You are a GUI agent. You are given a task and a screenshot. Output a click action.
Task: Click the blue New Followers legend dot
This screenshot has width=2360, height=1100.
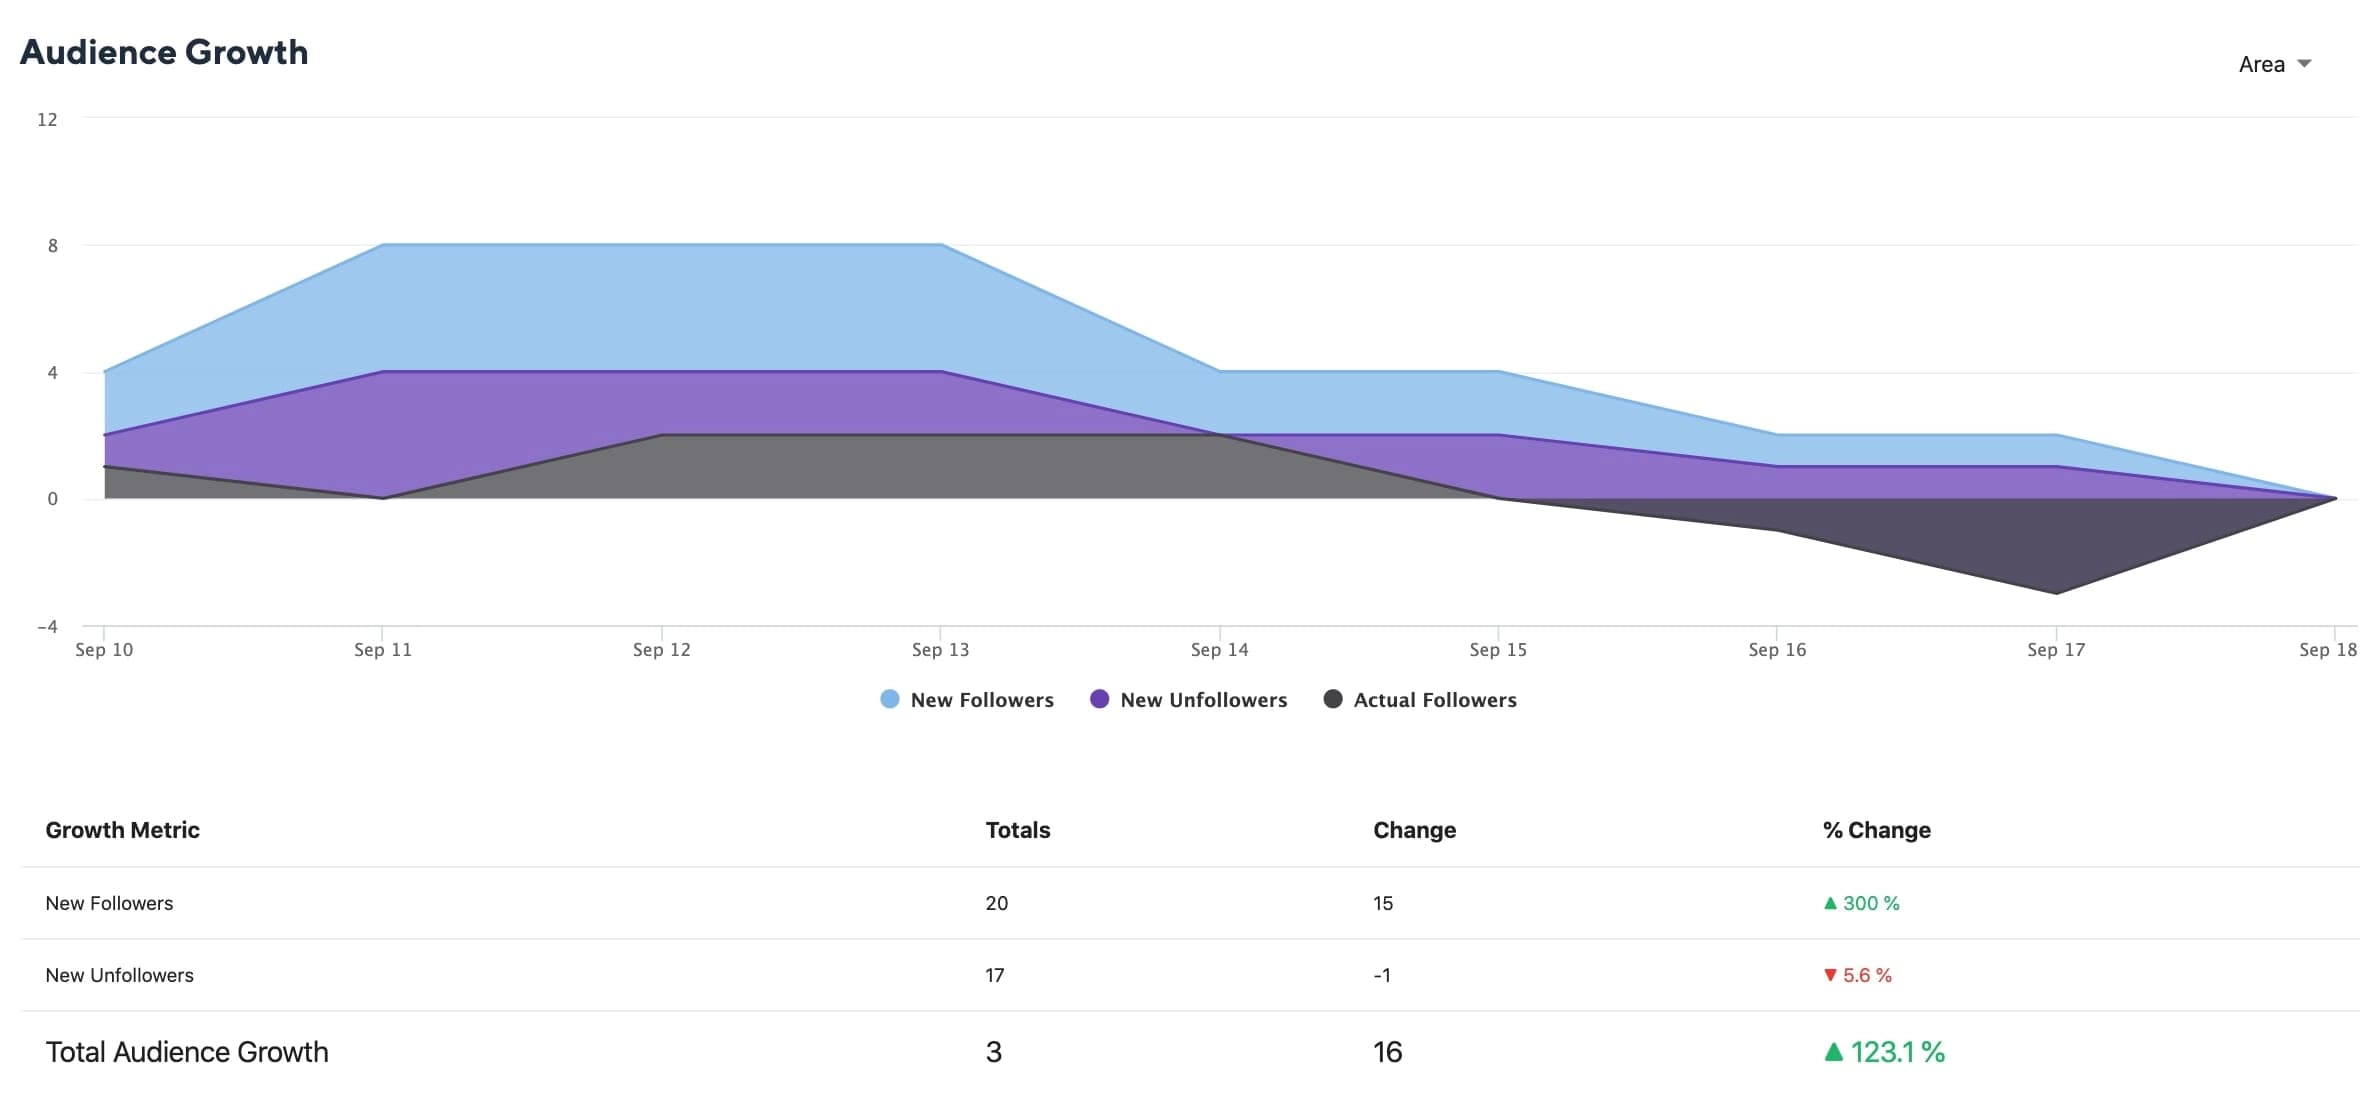(889, 699)
